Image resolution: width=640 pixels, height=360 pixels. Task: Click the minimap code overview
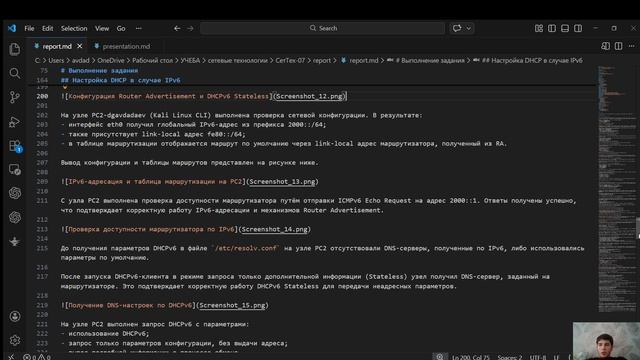616,189
